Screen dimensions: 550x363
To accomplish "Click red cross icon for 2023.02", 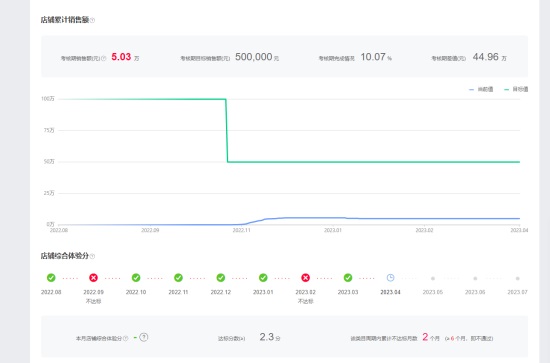I will click(x=306, y=278).
